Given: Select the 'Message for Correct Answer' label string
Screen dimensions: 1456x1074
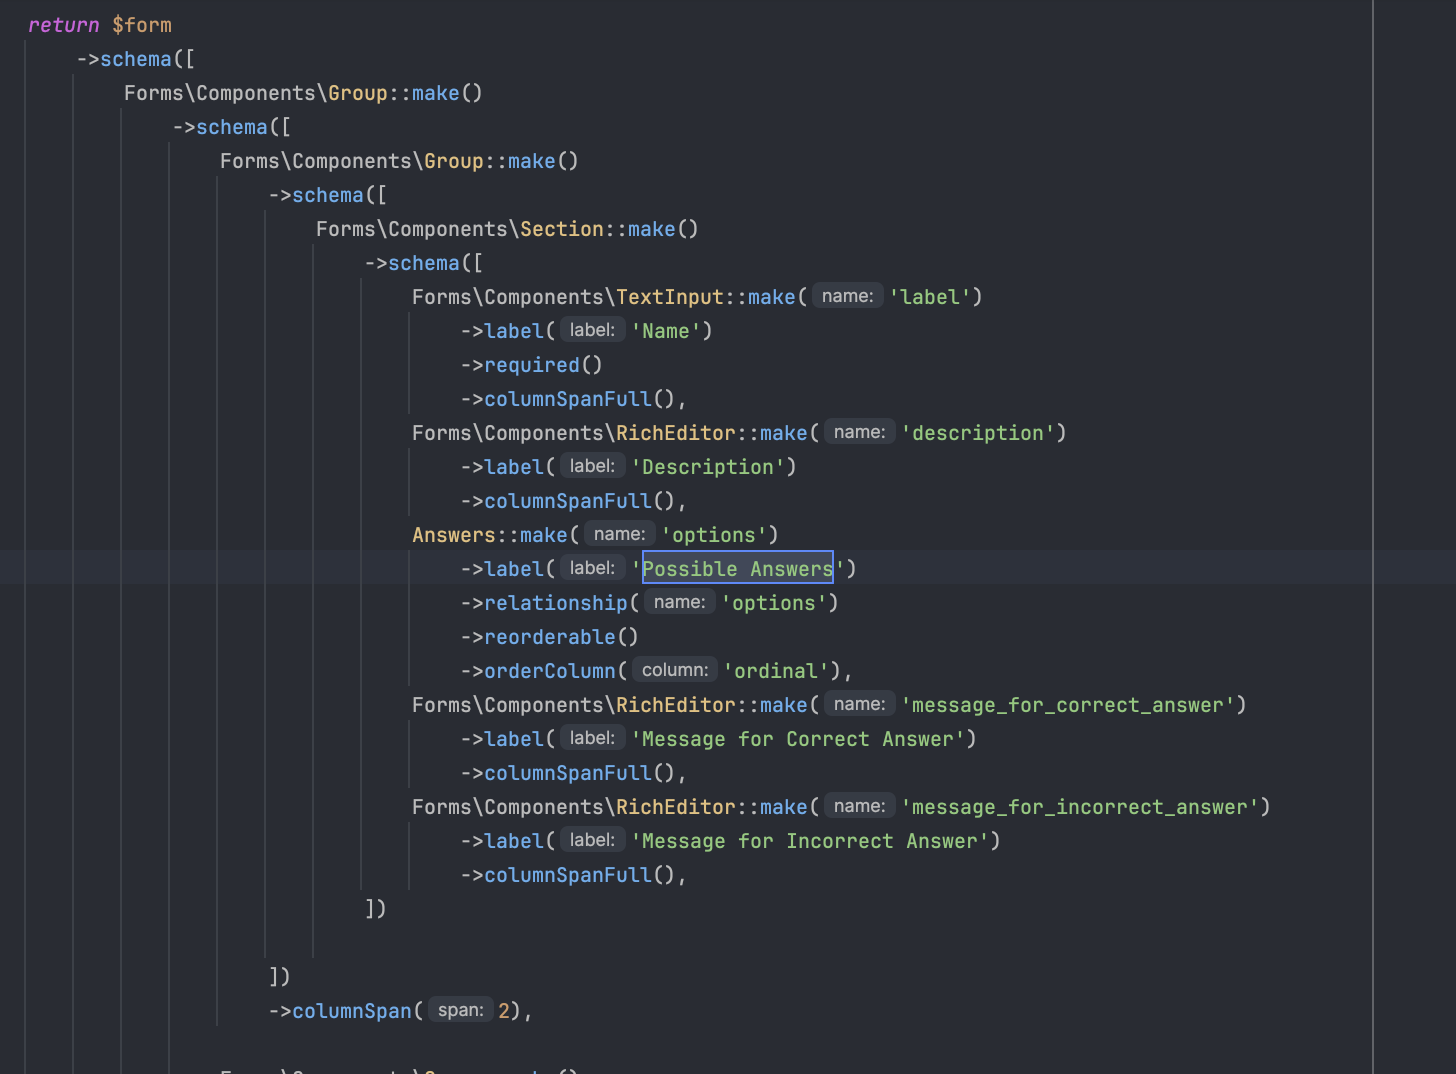Looking at the screenshot, I should pos(798,739).
